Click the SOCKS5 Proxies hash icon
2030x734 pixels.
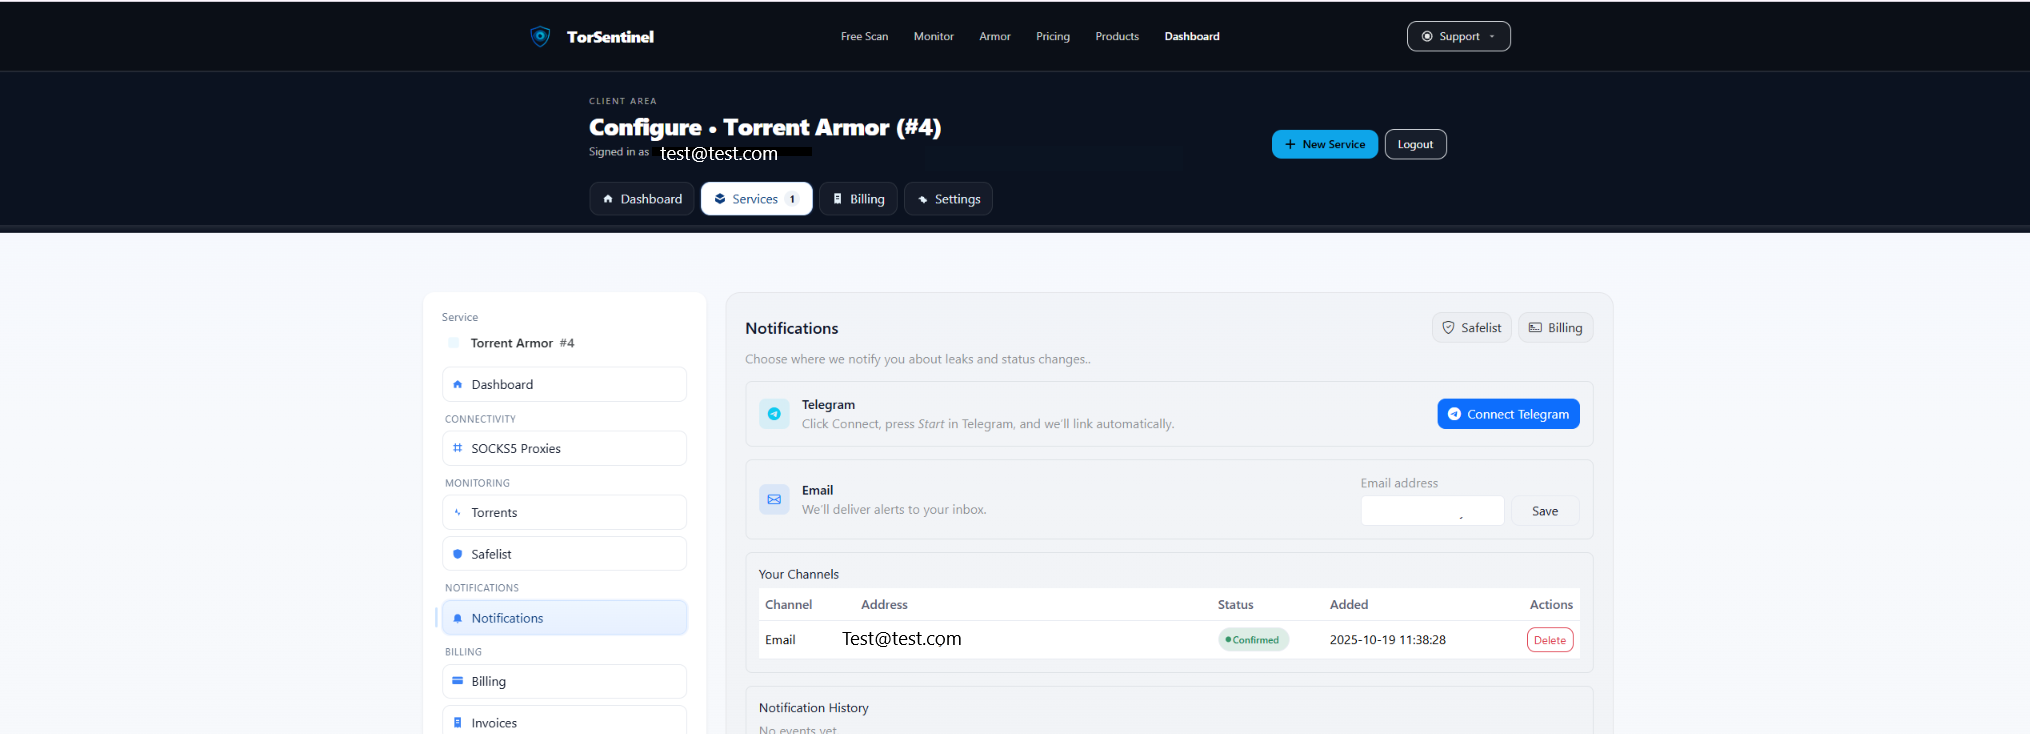[458, 448]
